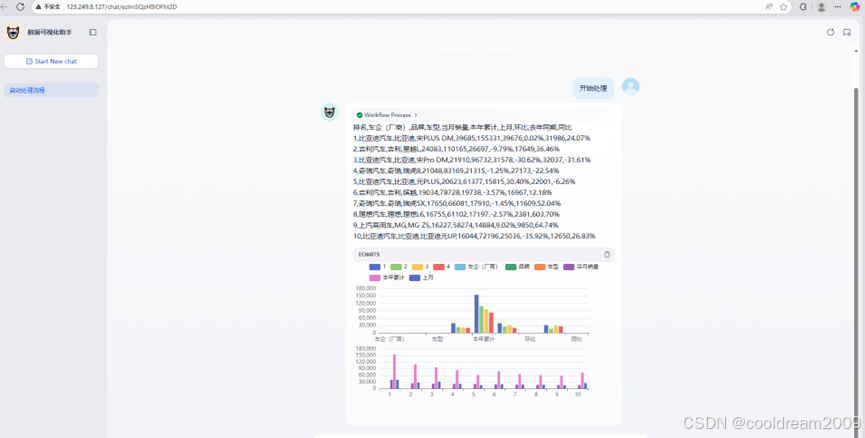Screen dimensions: 865x438
Task: Open the 自动处理流程 conversation
Action: coord(51,90)
